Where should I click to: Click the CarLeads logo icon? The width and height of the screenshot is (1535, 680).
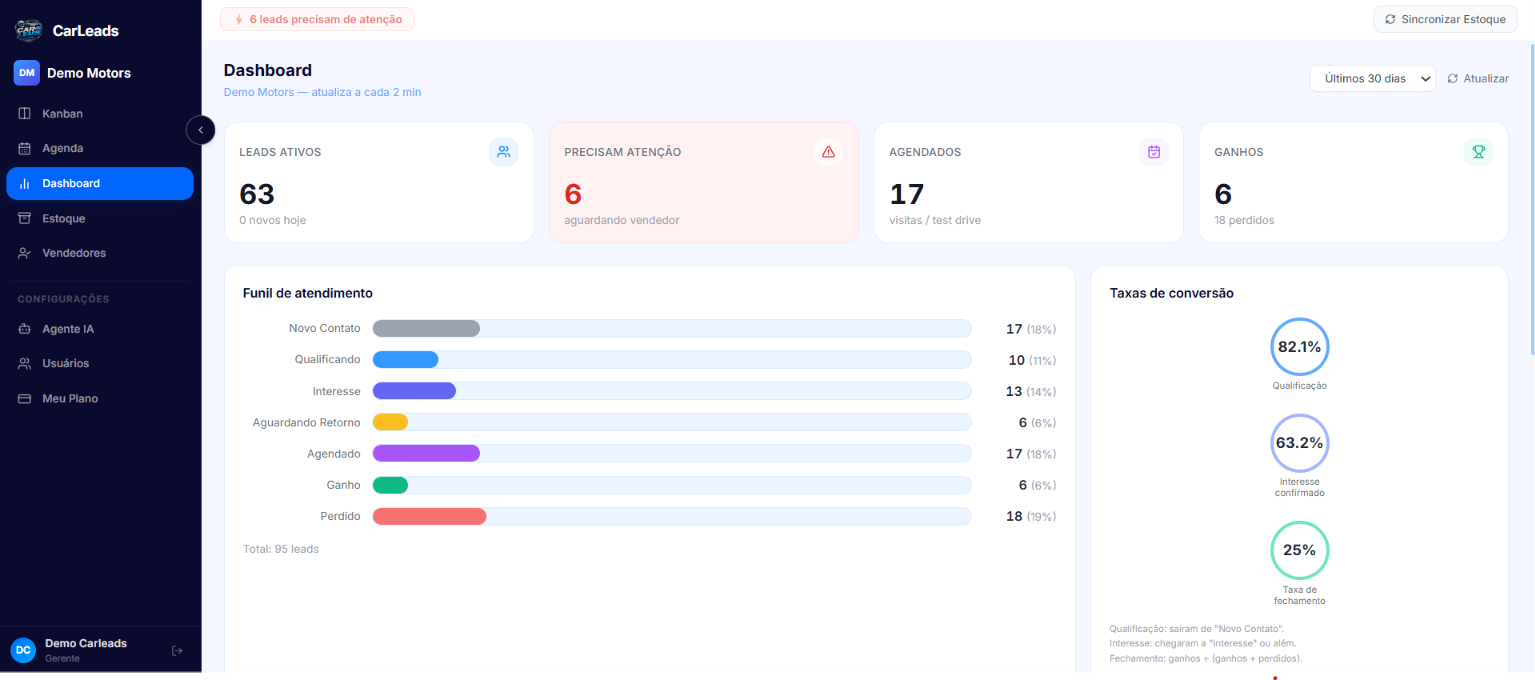pyautogui.click(x=28, y=30)
